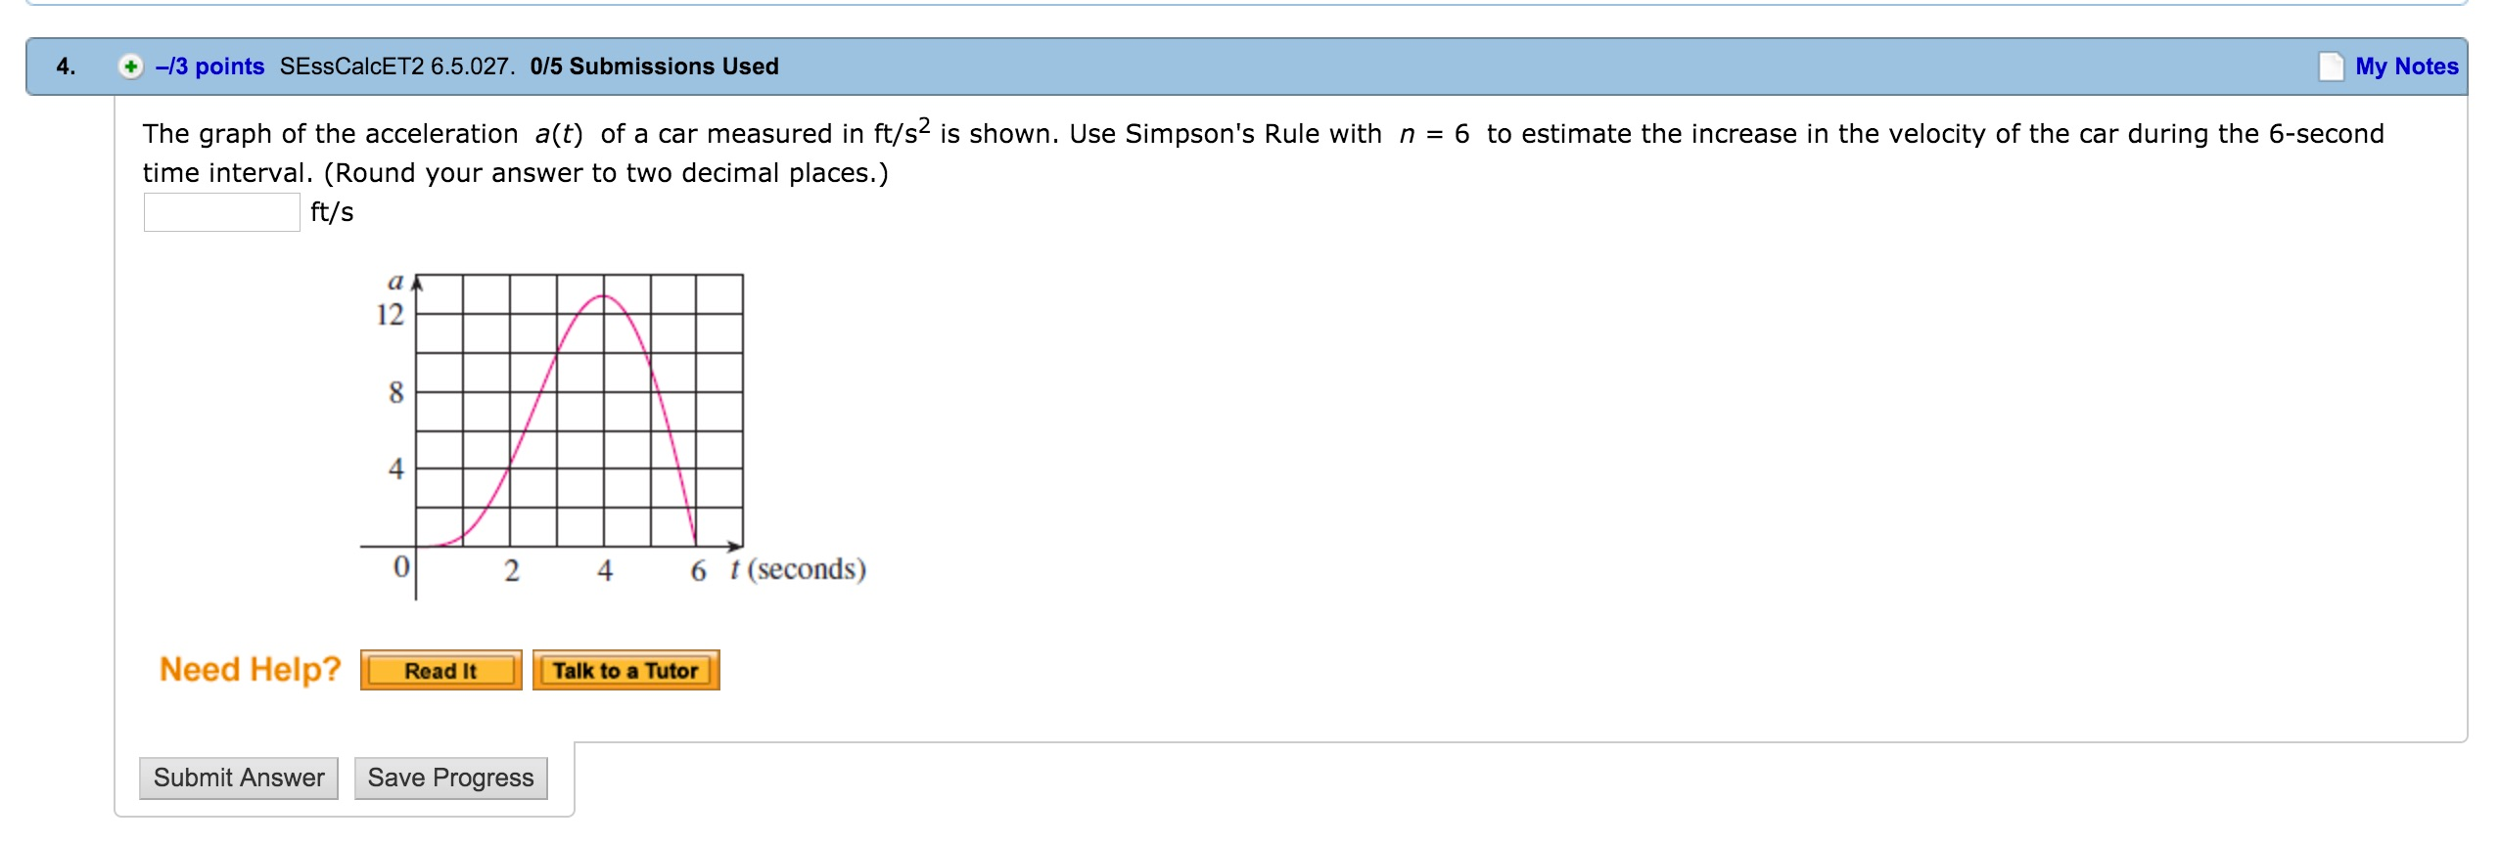Click the ft/s unit label beside the input
Viewport: 2500px width, 845px height.
tap(332, 212)
